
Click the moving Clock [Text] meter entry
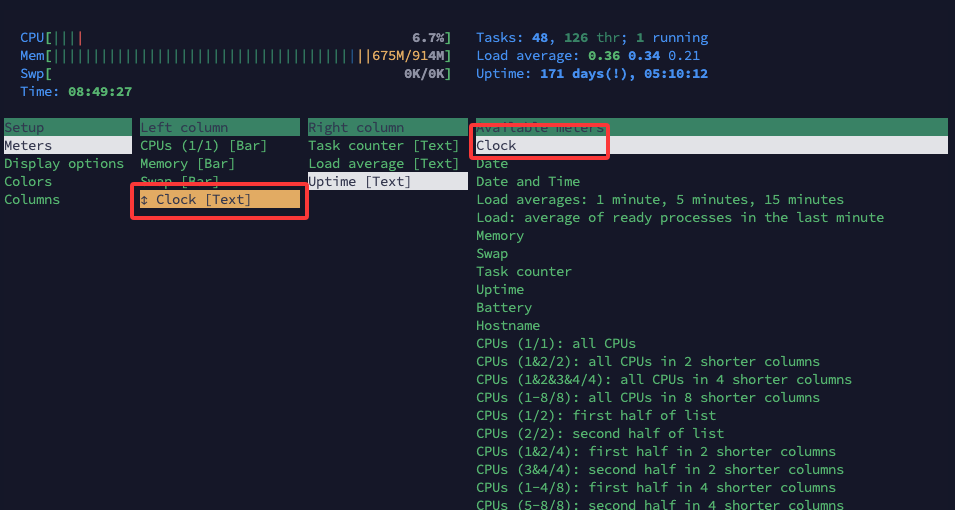point(204,200)
